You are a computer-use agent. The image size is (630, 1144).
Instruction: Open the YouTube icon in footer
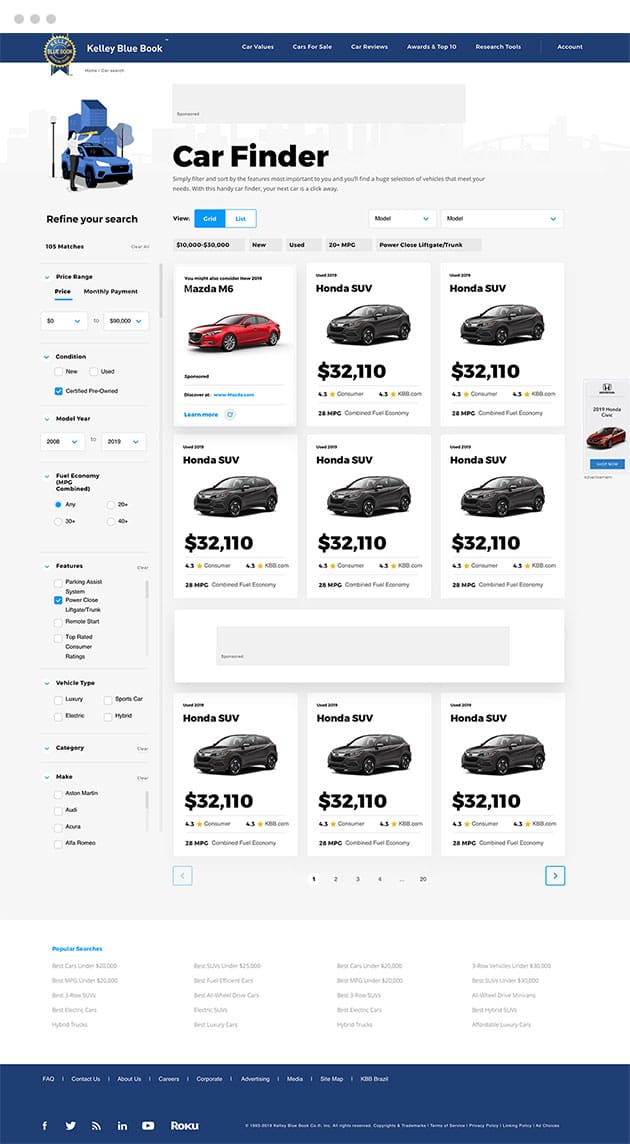pos(147,1125)
